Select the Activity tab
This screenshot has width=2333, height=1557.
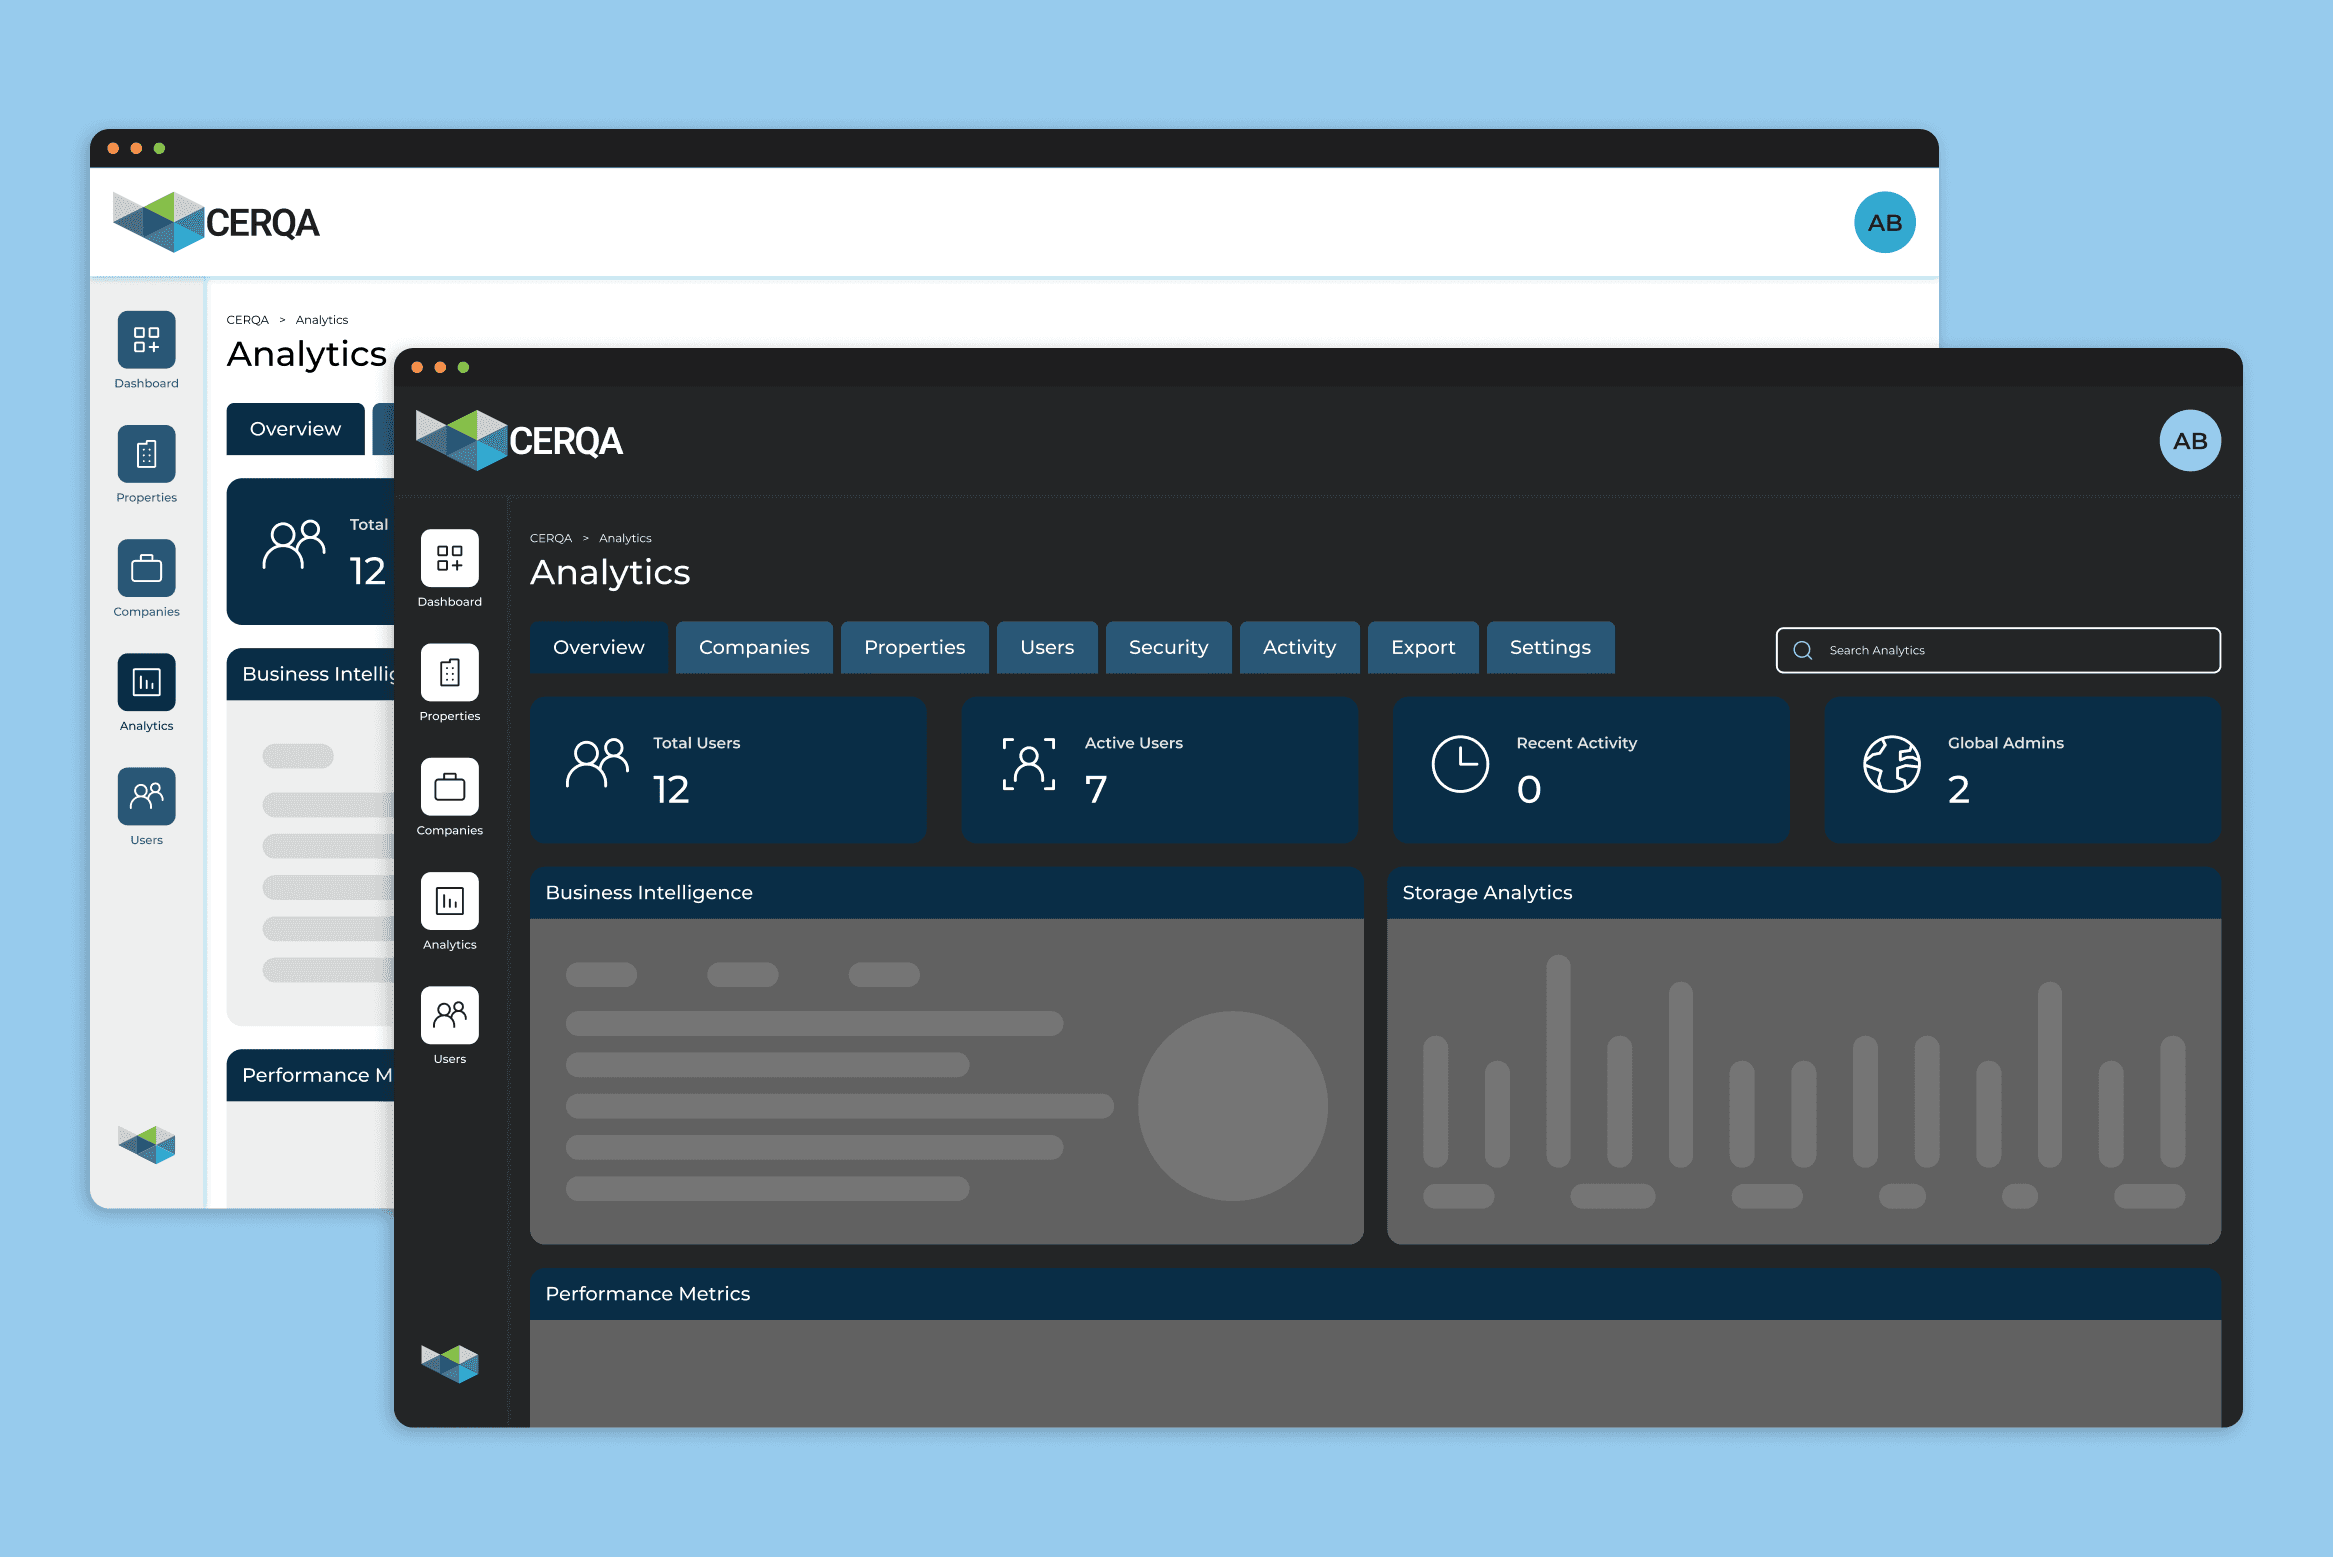(x=1298, y=647)
